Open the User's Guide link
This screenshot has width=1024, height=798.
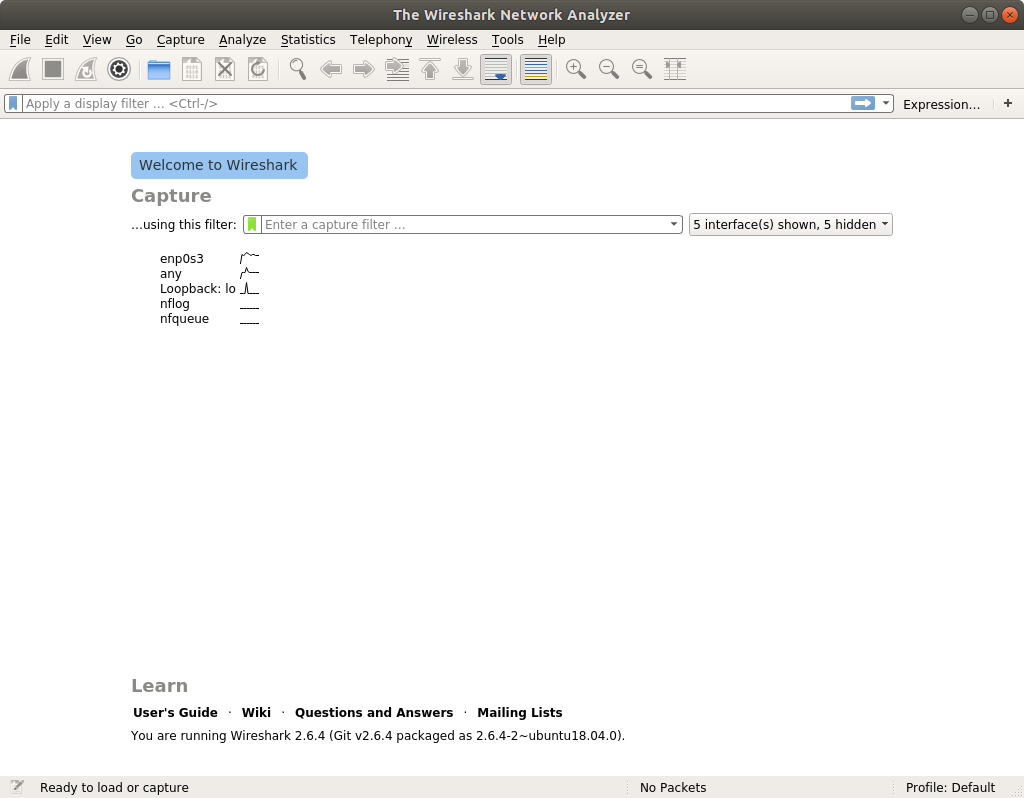point(175,712)
